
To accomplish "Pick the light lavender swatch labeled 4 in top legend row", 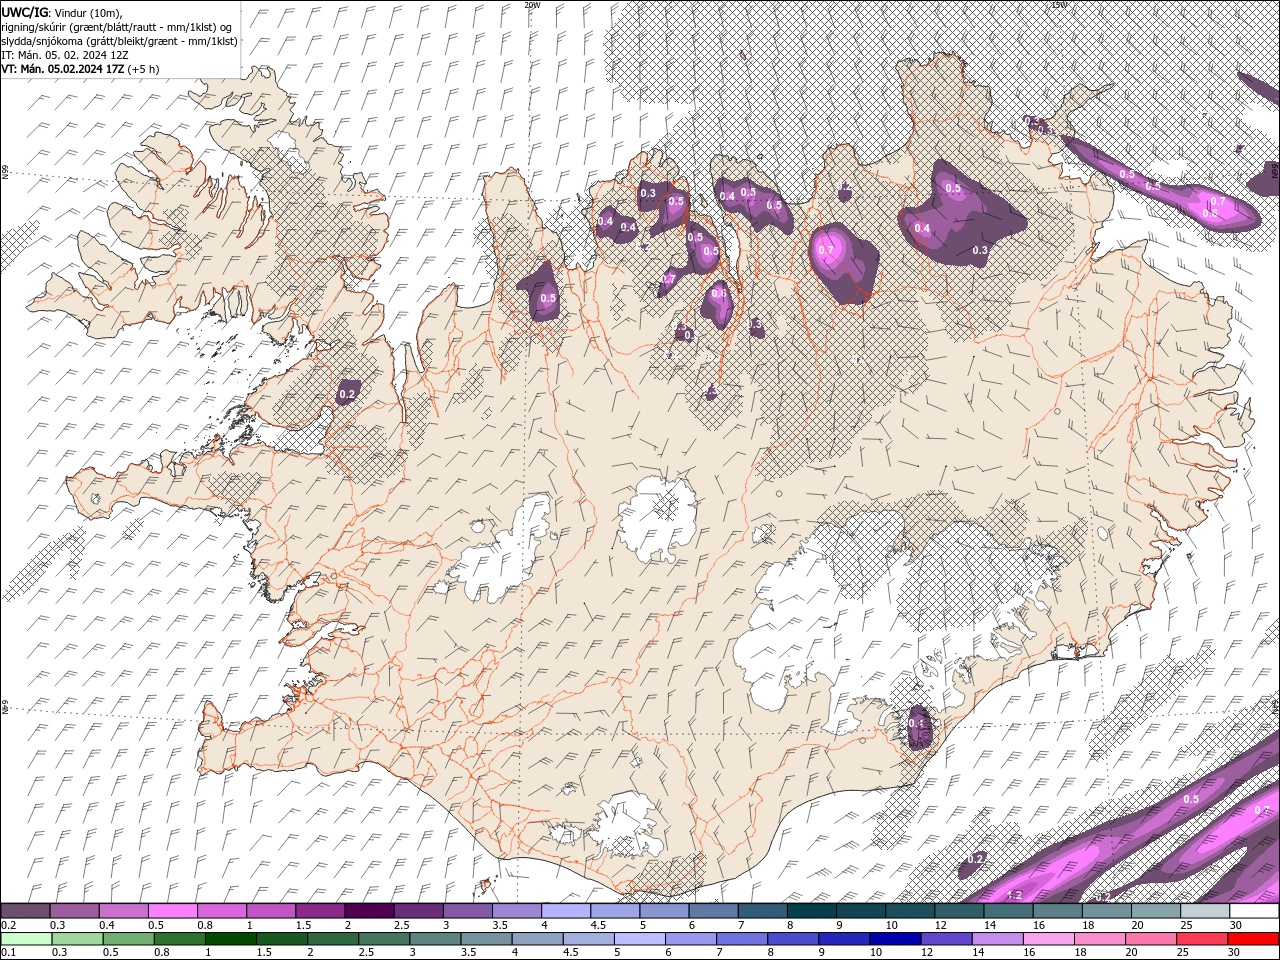I will click(x=566, y=911).
